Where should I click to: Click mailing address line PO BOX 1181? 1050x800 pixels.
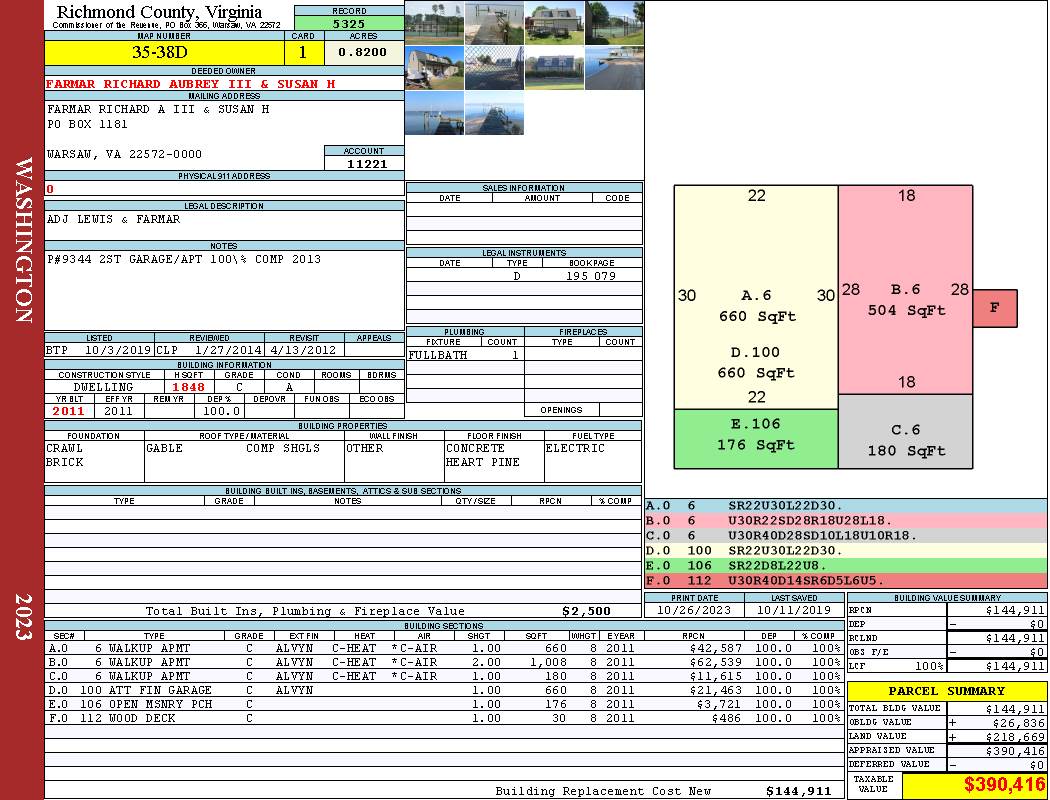(x=87, y=124)
